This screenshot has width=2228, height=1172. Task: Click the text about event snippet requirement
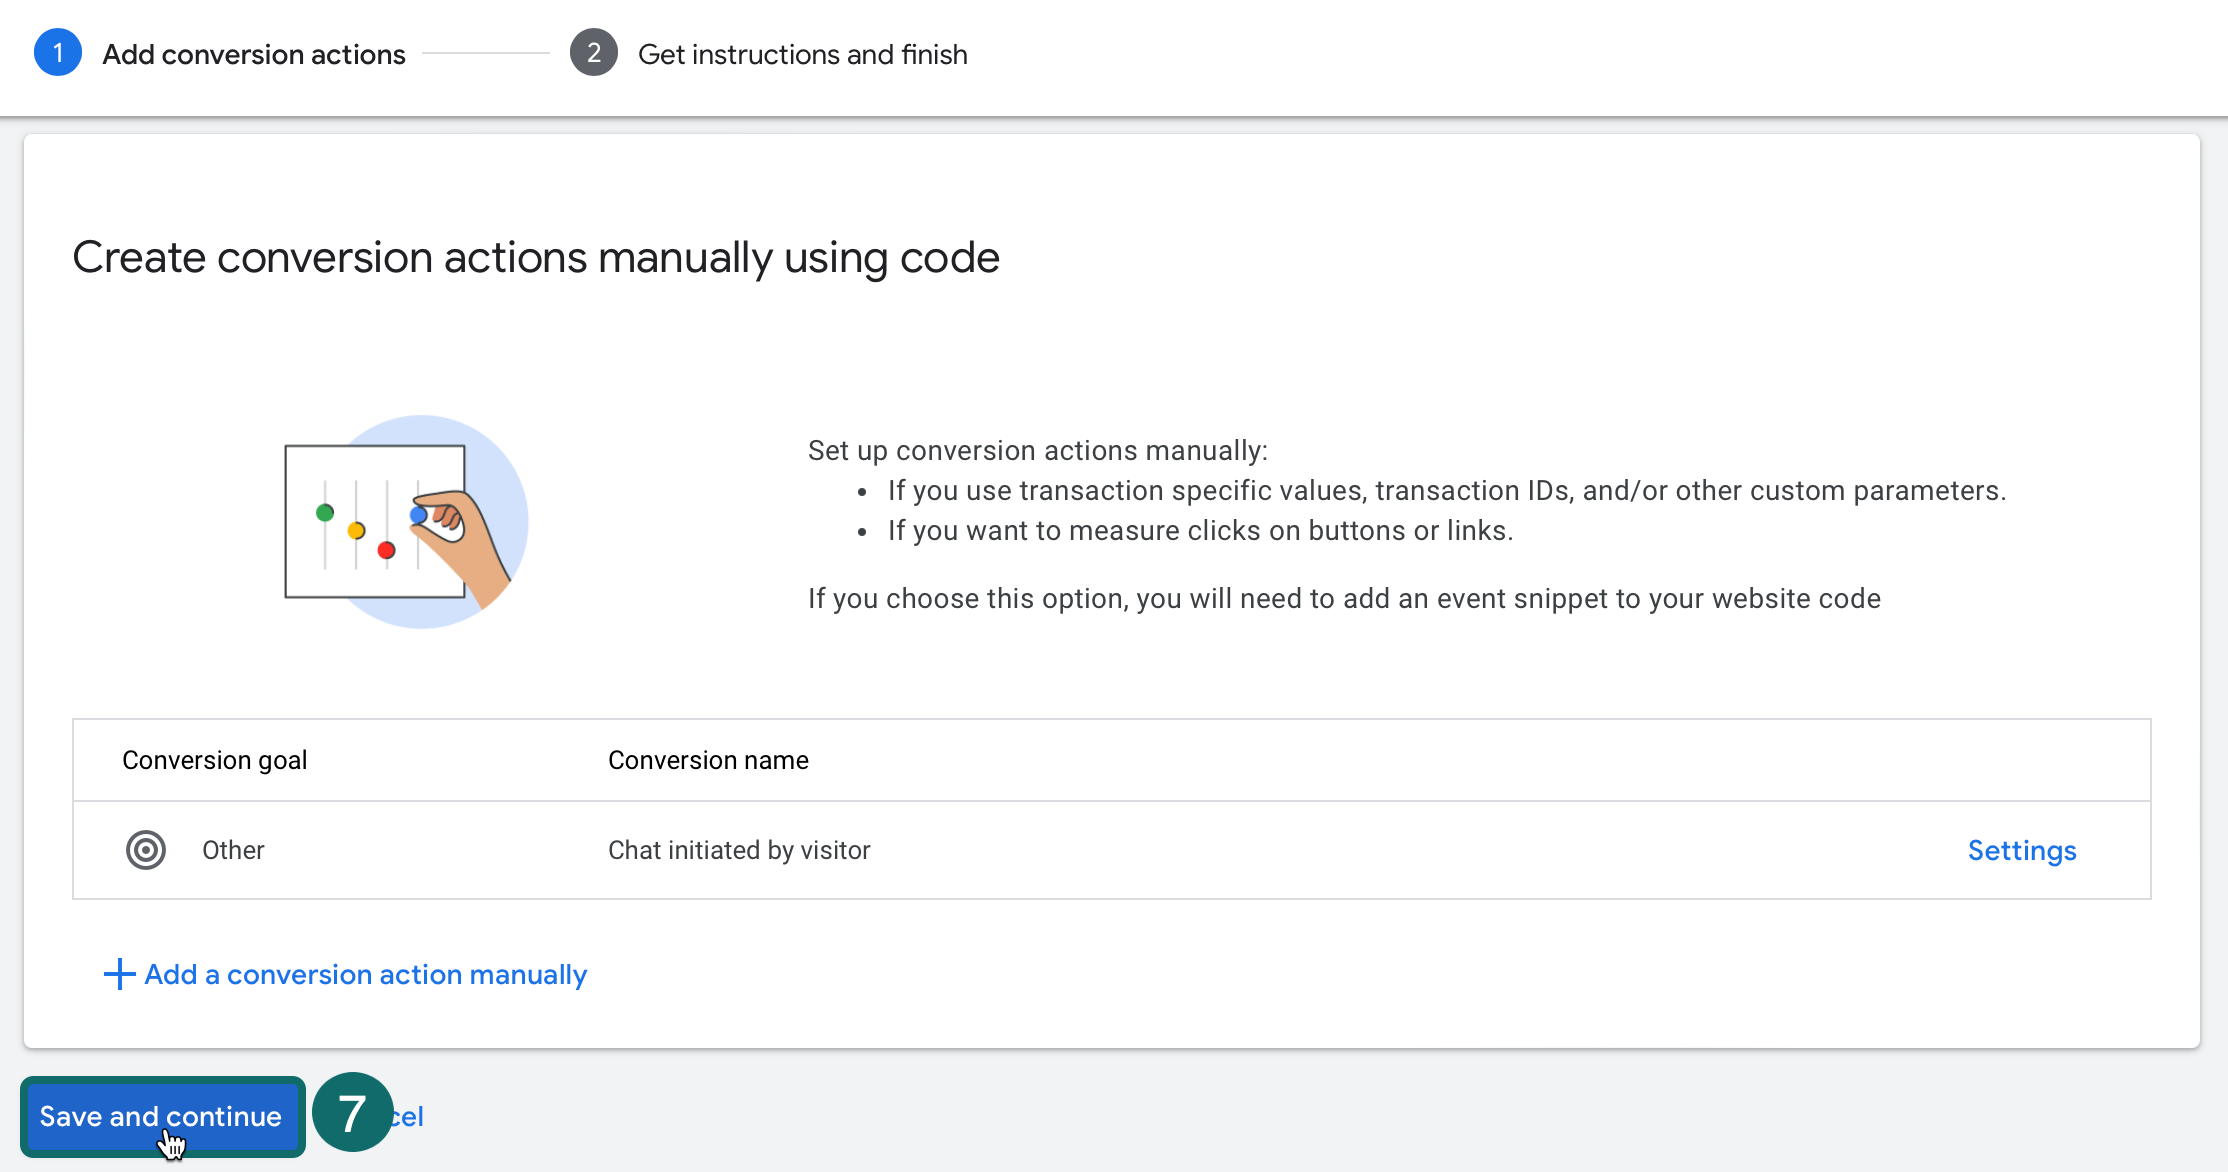click(x=1344, y=598)
